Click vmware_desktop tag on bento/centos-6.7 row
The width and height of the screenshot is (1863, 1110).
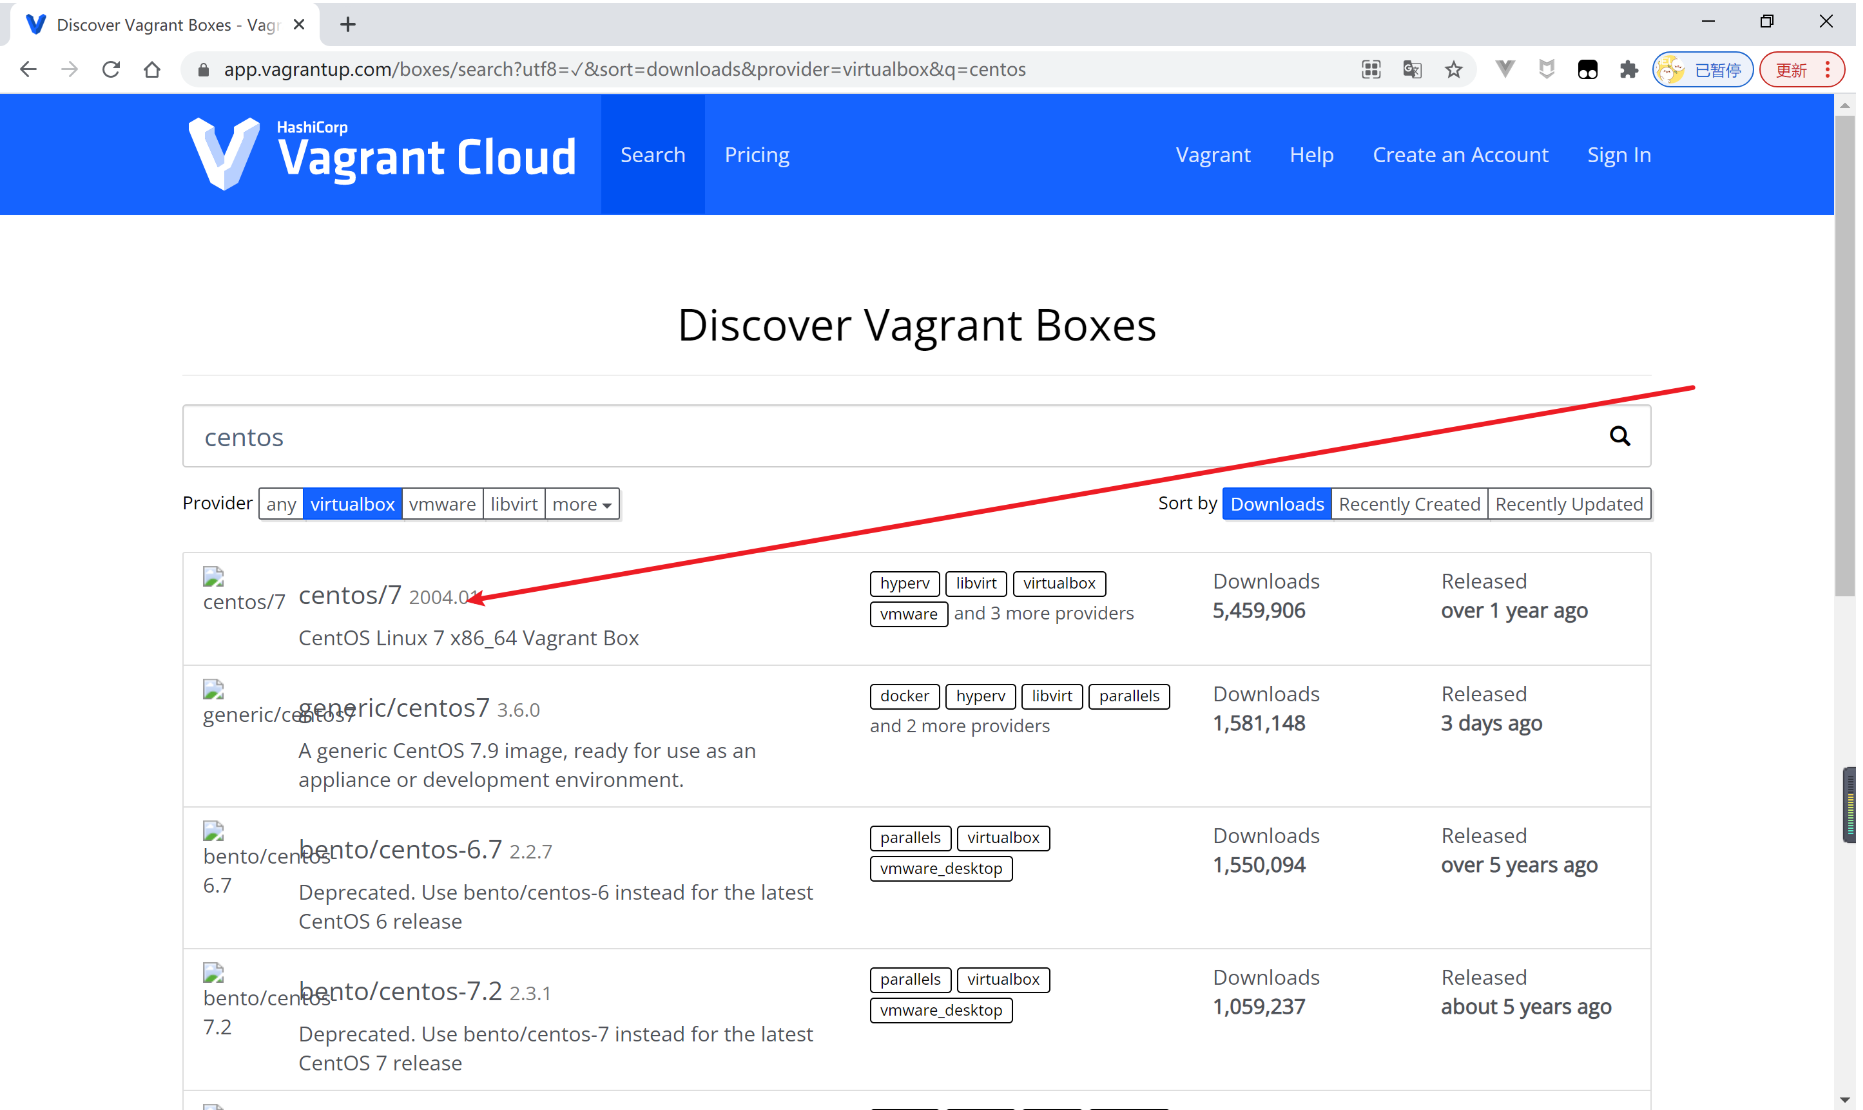click(x=941, y=869)
